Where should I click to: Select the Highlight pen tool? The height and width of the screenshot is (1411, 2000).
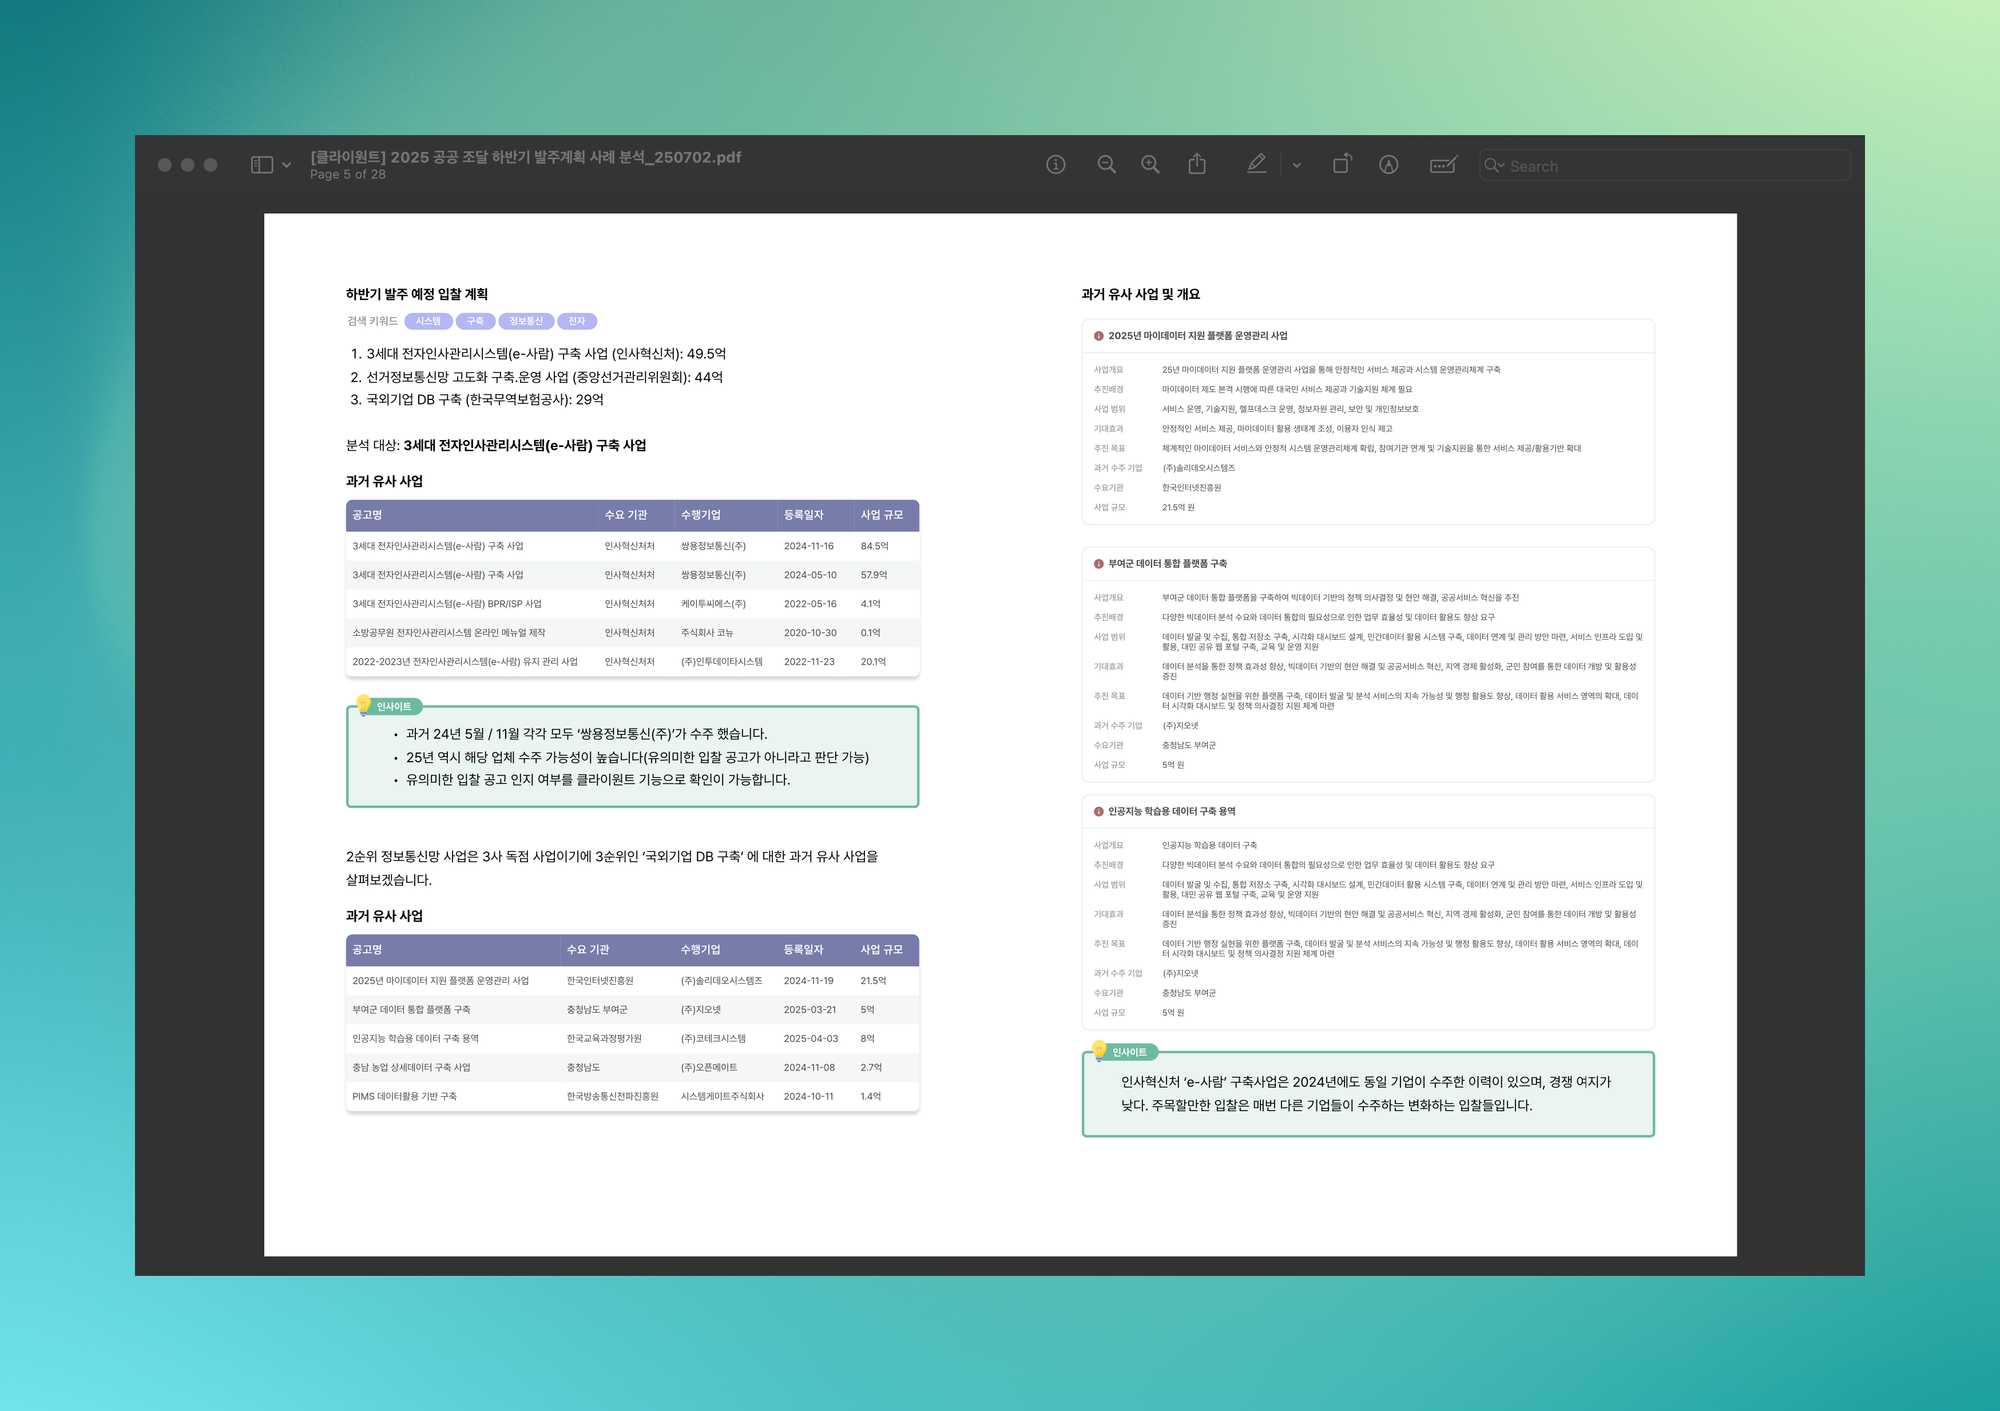(x=1257, y=165)
